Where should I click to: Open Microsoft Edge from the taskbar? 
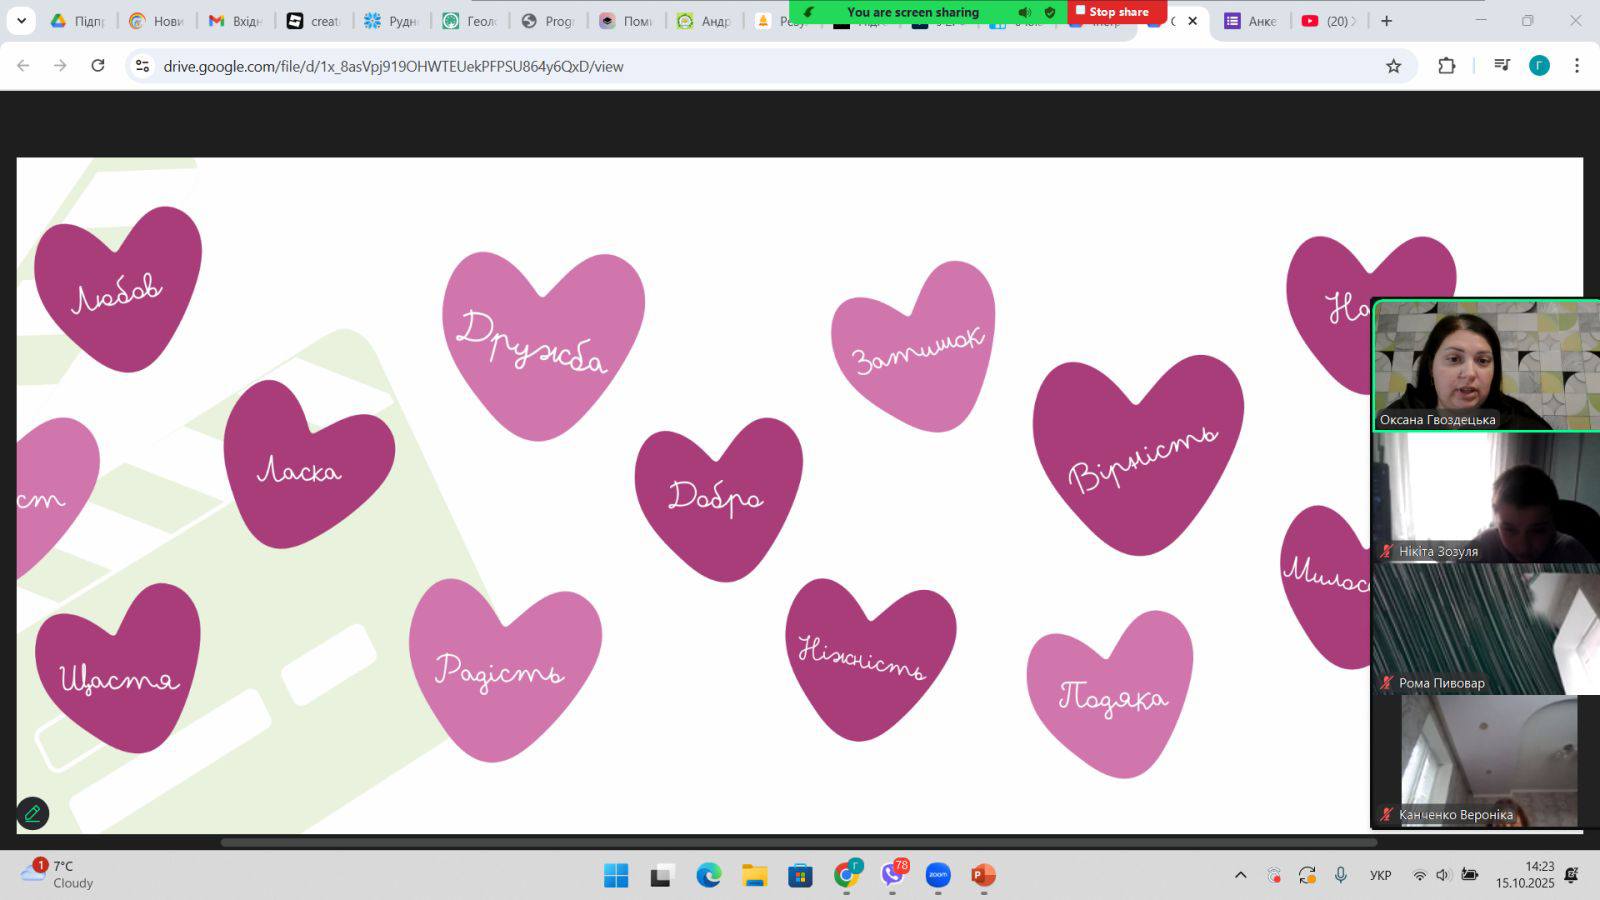click(x=709, y=876)
